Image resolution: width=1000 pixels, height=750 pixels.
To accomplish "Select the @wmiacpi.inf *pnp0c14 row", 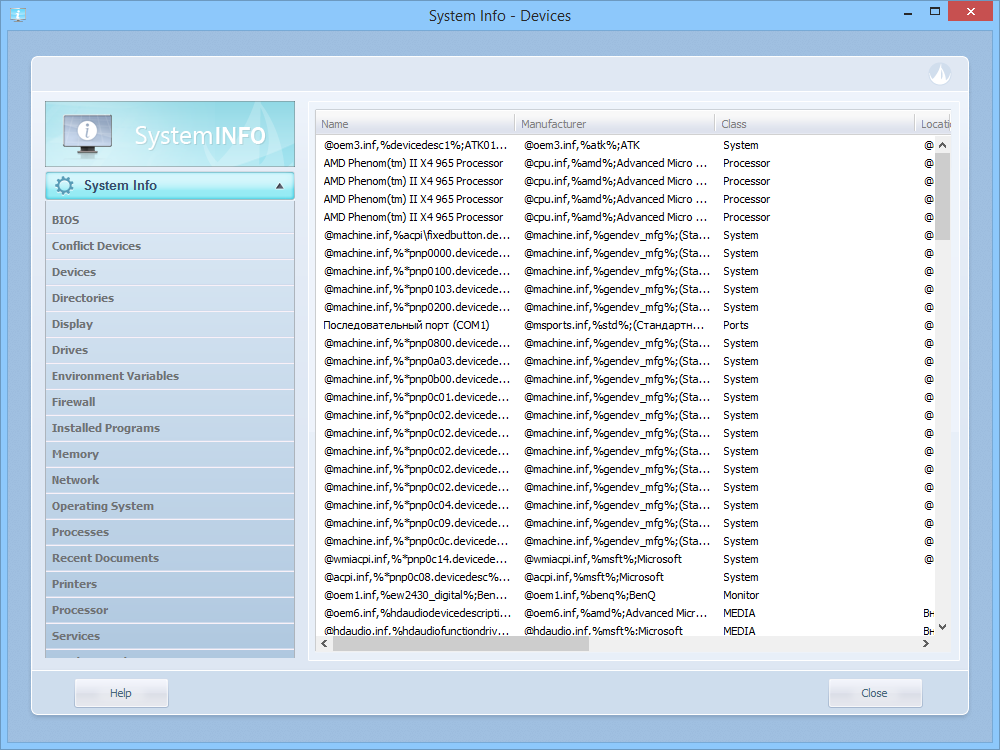I will pos(625,559).
